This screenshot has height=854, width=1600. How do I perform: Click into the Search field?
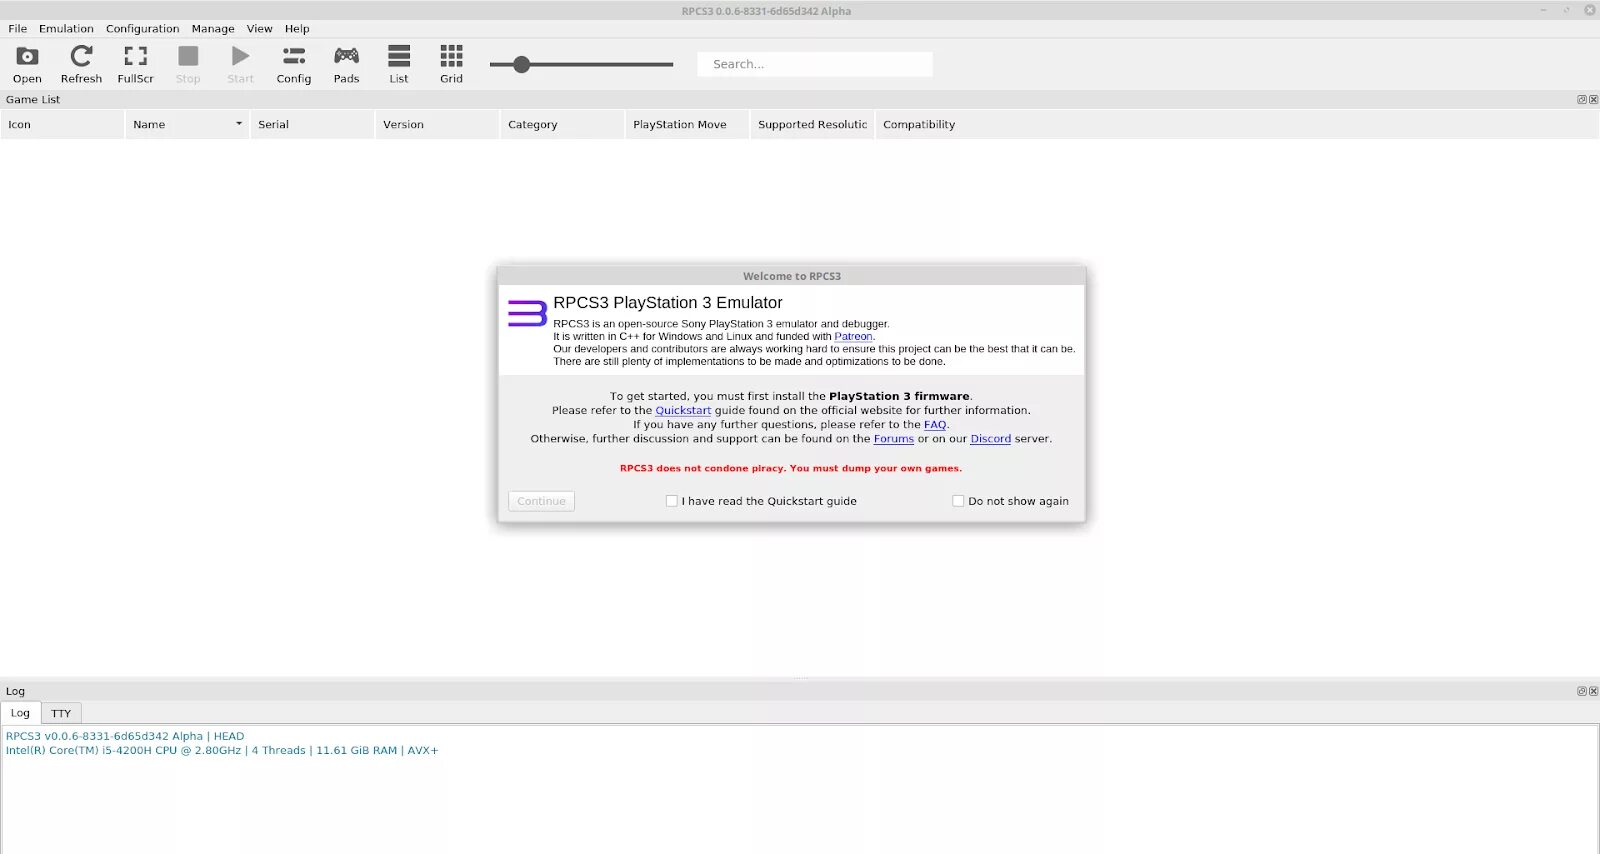(815, 64)
